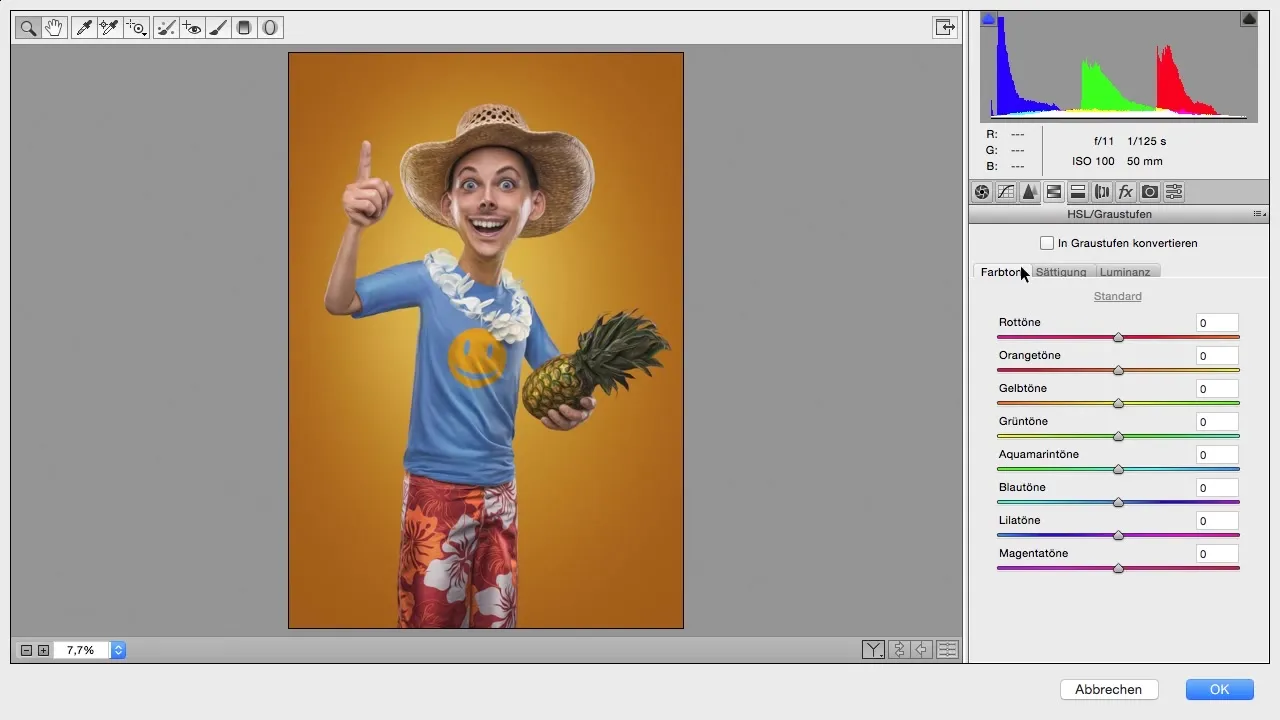Screen dimensions: 1280x720
Task: Open the Lens Corrections panel tab
Action: tap(1102, 192)
